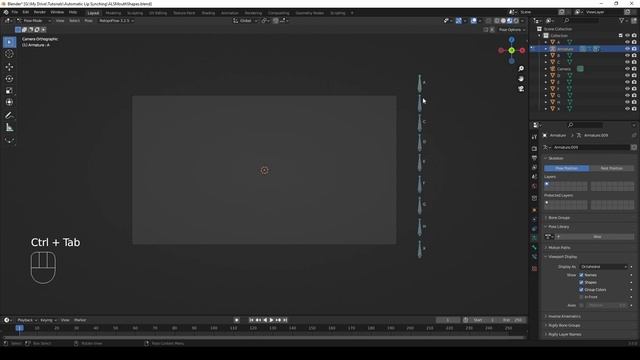Select the Move tool
This screenshot has width=640, height=360.
tap(9, 67)
